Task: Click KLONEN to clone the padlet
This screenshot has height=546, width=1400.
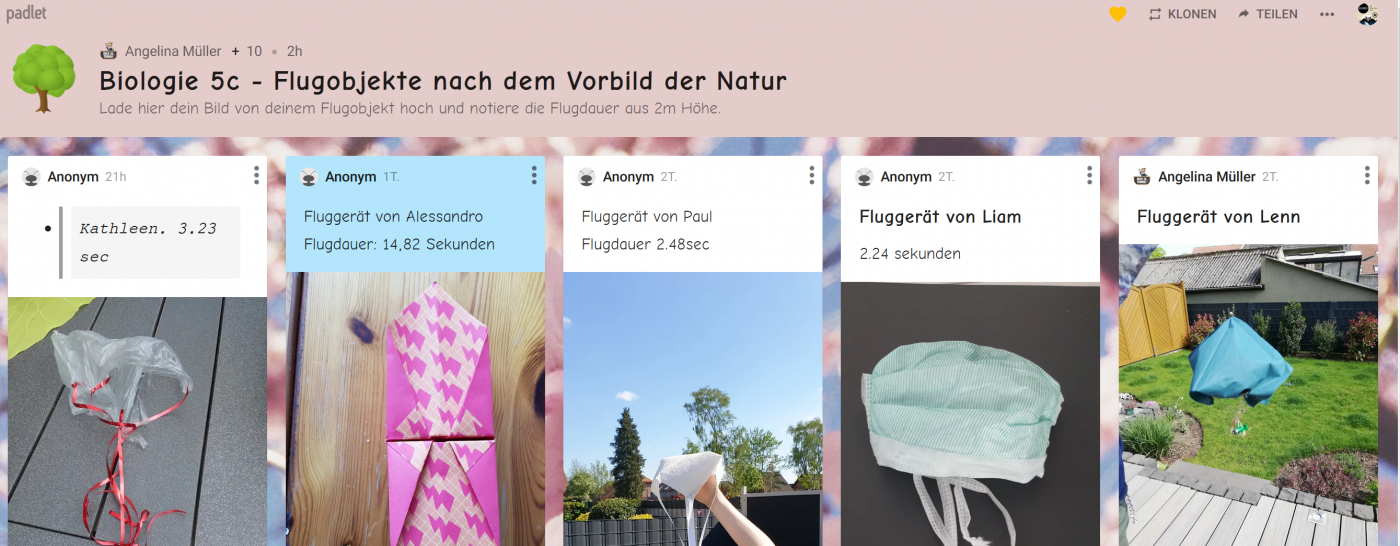Action: coord(1182,14)
